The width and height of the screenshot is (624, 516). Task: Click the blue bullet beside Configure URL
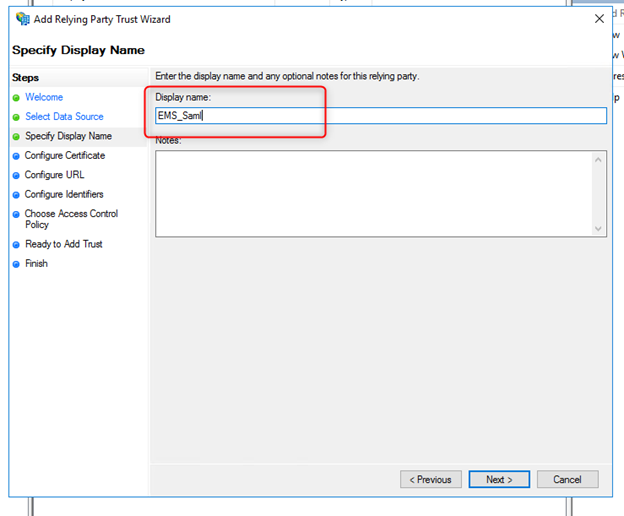[x=16, y=175]
